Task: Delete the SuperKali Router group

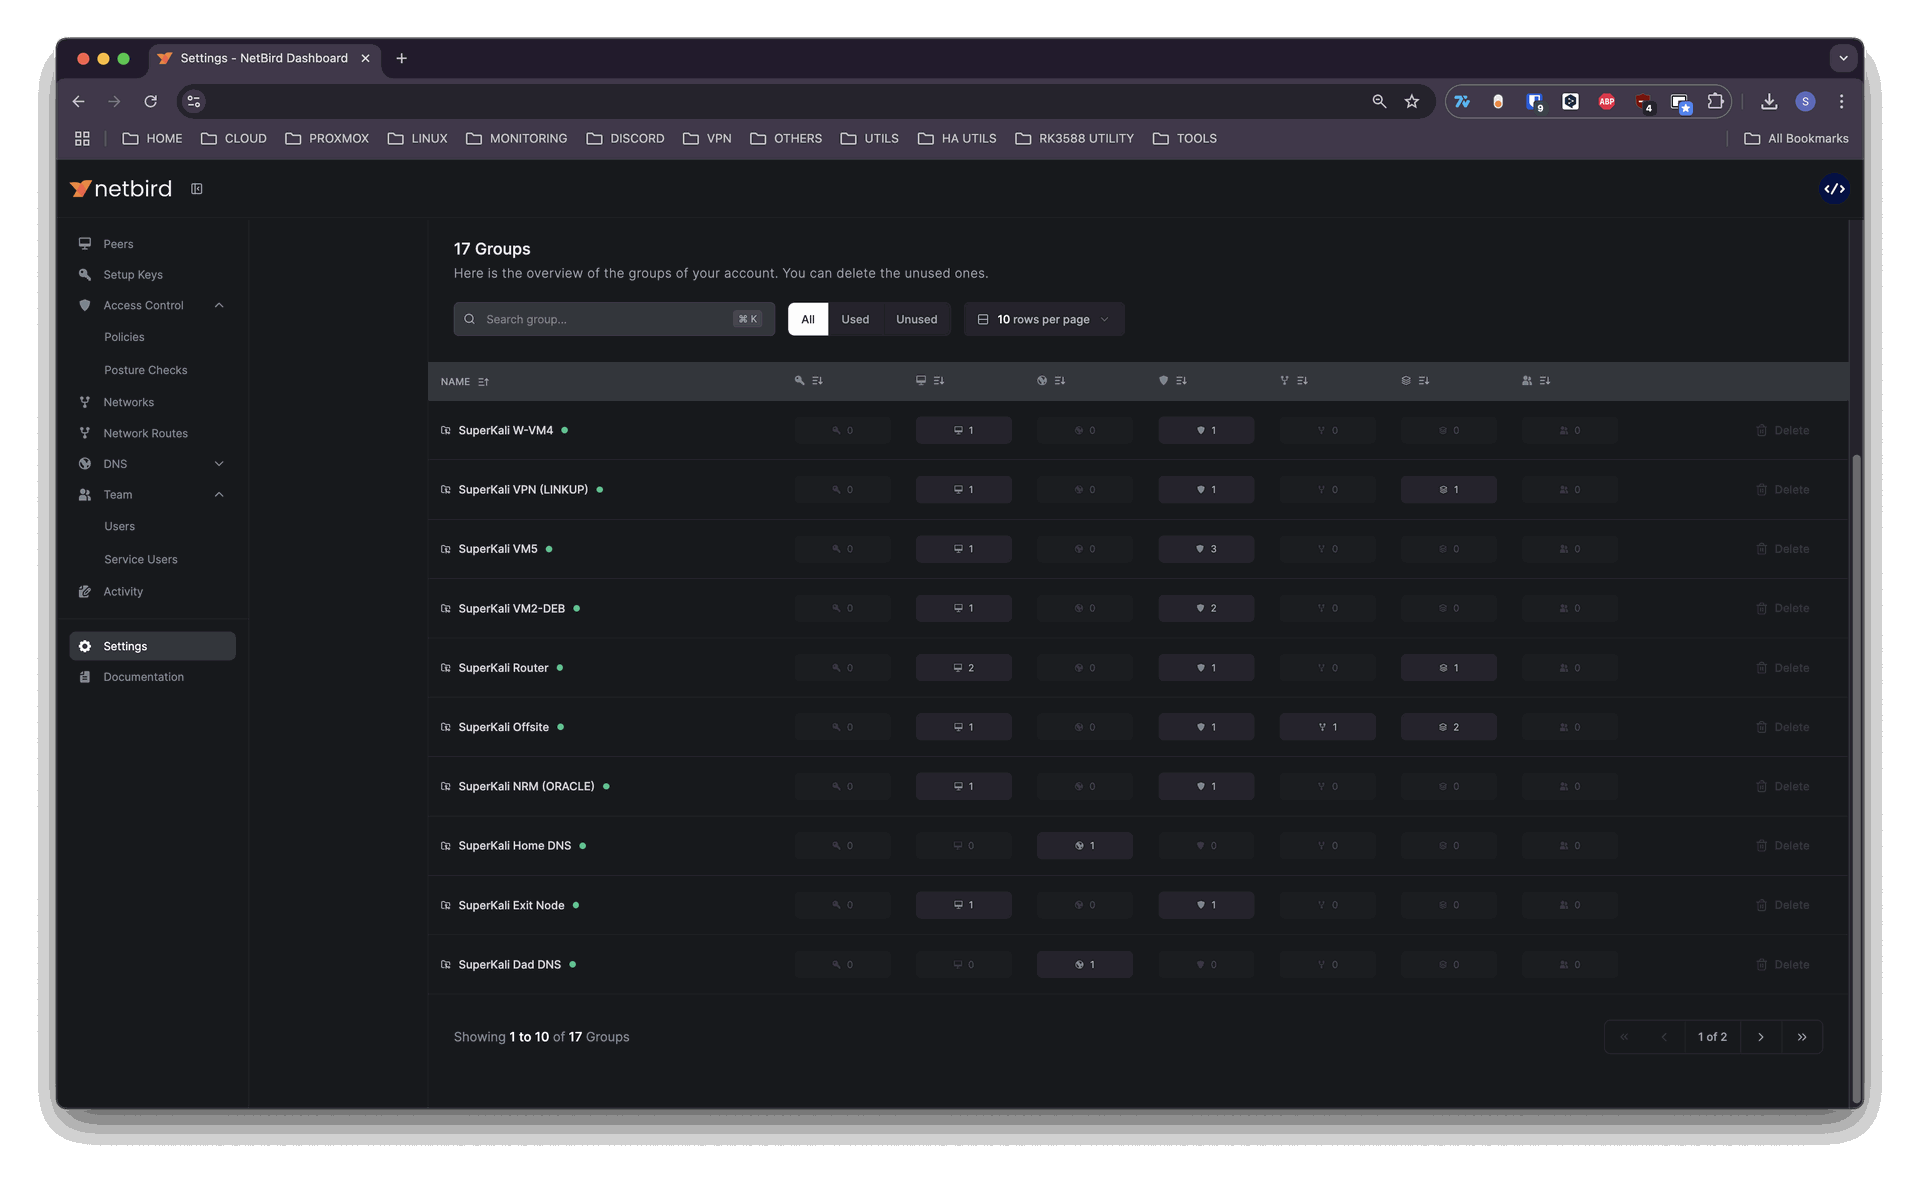Action: (1783, 667)
